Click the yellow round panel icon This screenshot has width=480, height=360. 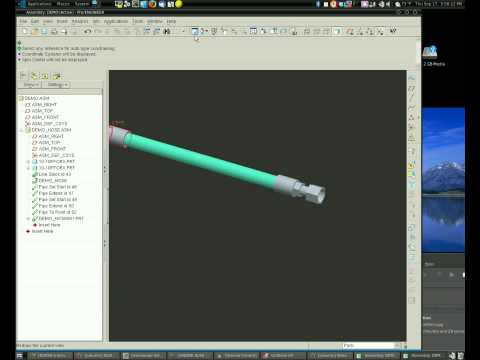click(x=179, y=4)
